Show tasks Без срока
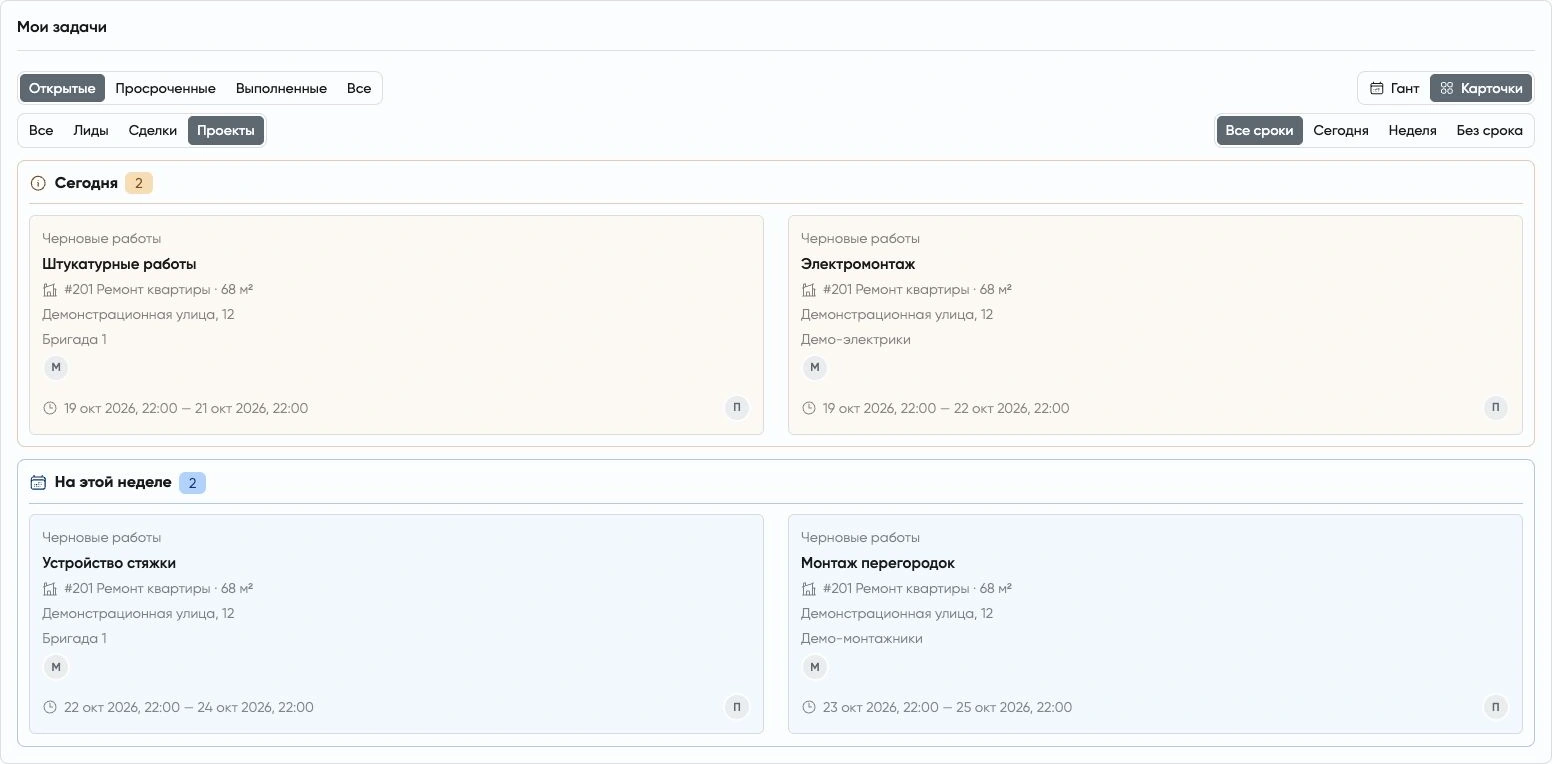1552x764 pixels. tap(1489, 130)
